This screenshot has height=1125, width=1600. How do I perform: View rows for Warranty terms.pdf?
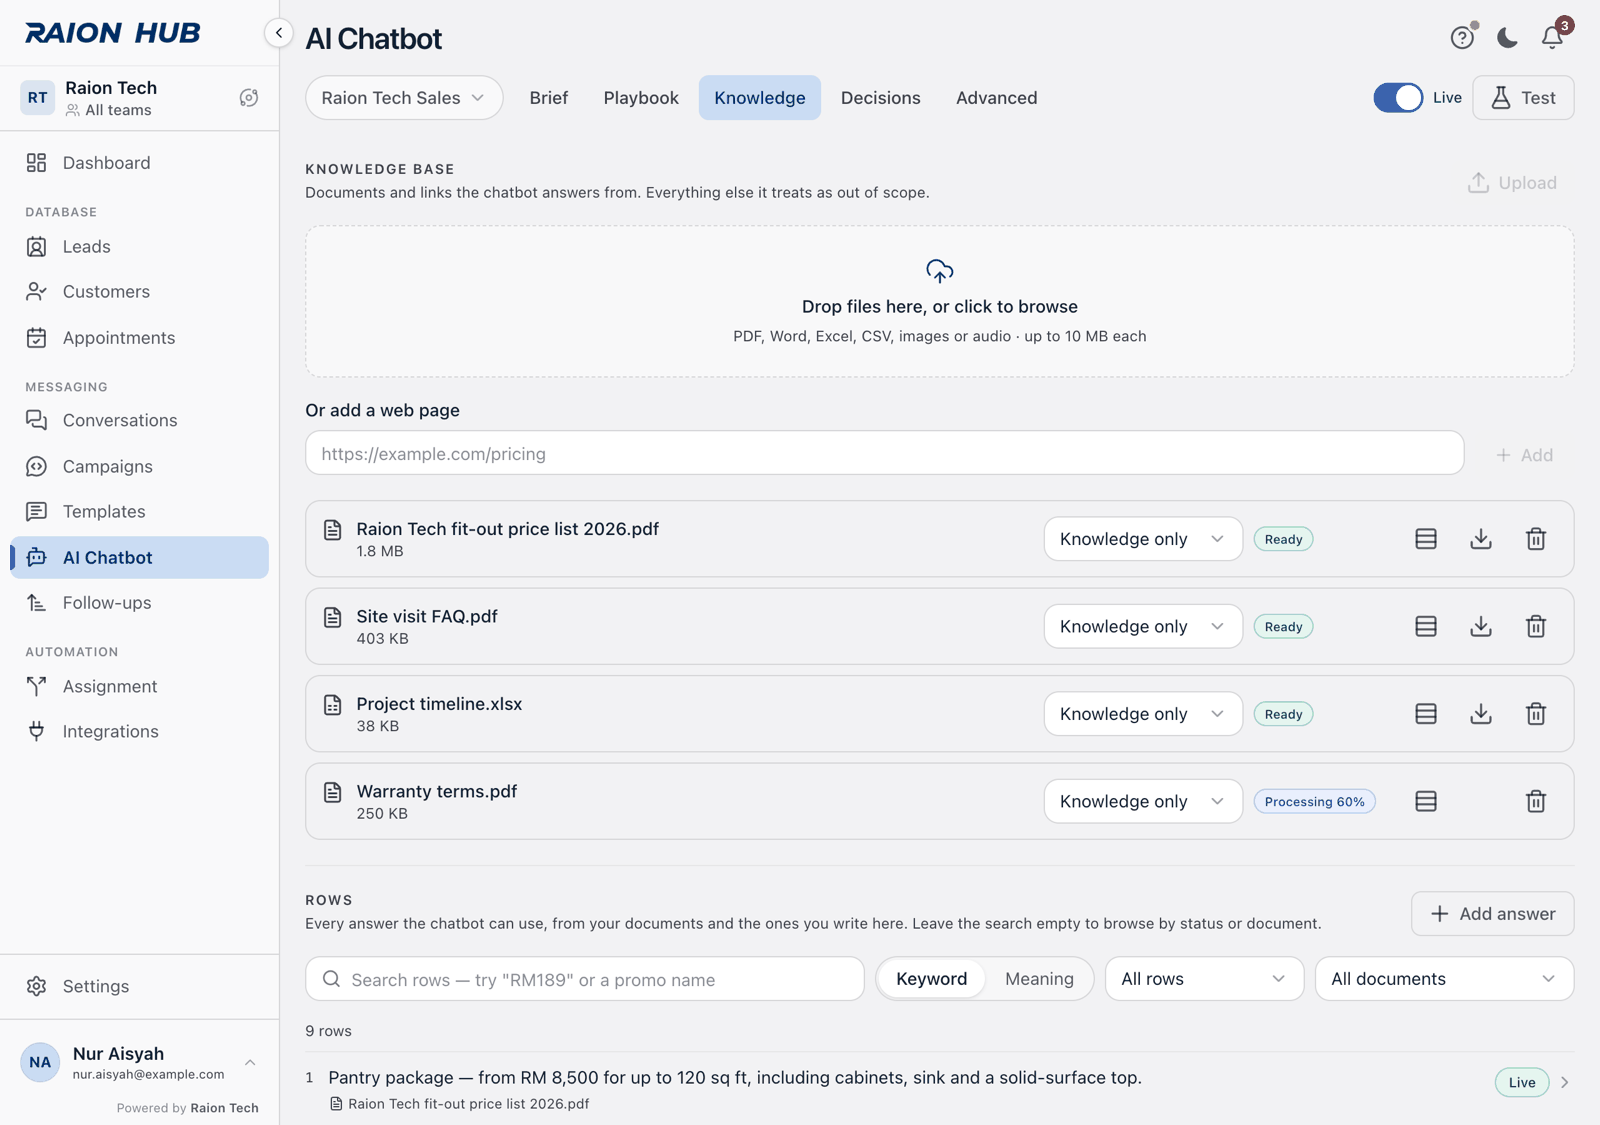pyautogui.click(x=1426, y=801)
